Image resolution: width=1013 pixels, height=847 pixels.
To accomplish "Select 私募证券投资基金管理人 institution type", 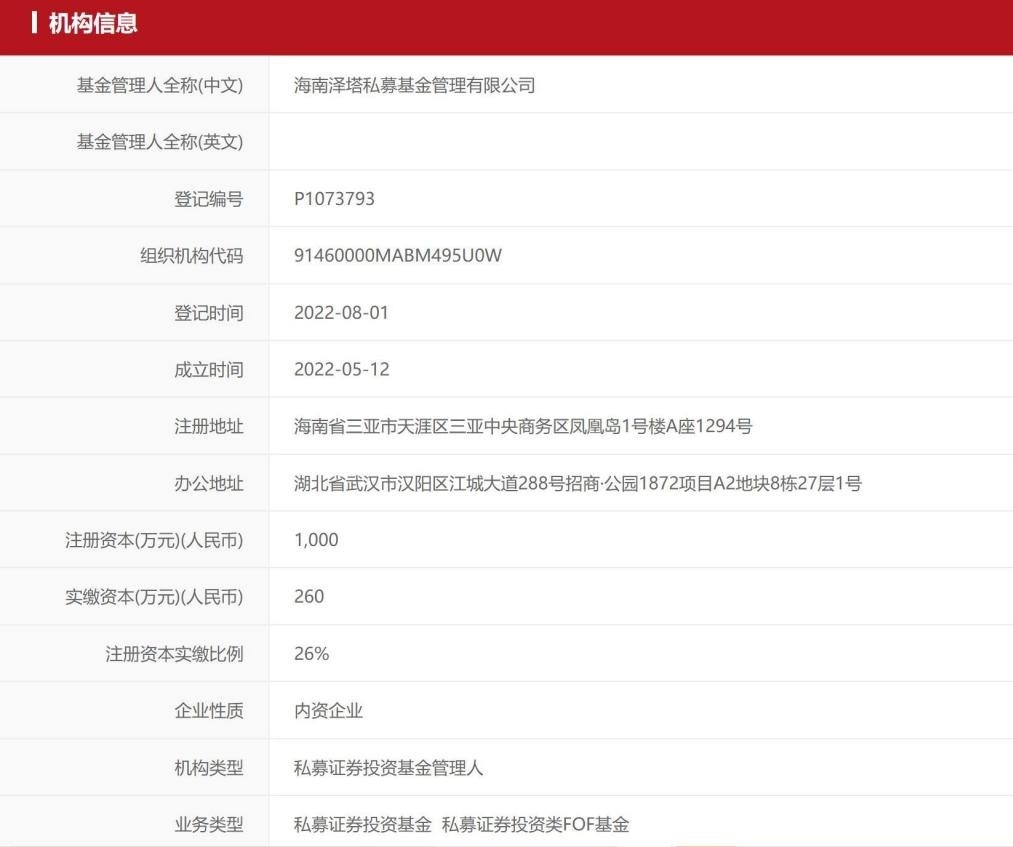I will [382, 767].
